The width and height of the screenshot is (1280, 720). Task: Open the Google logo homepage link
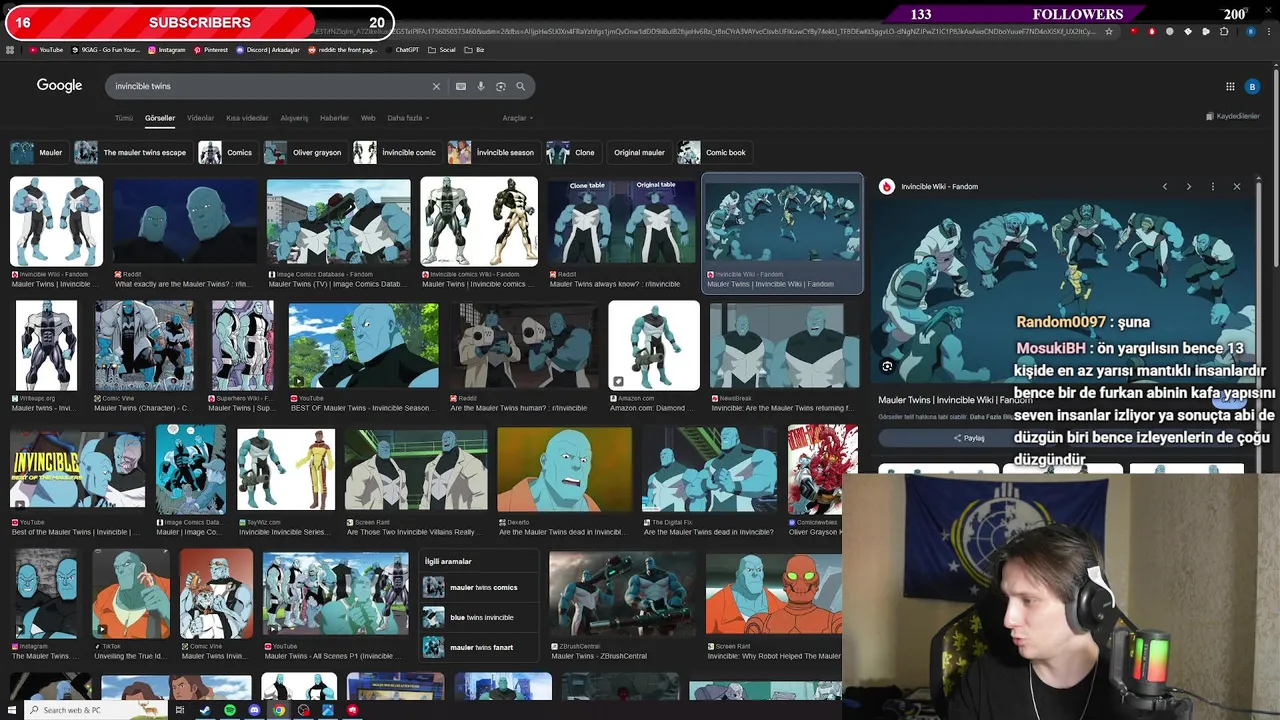tap(59, 86)
